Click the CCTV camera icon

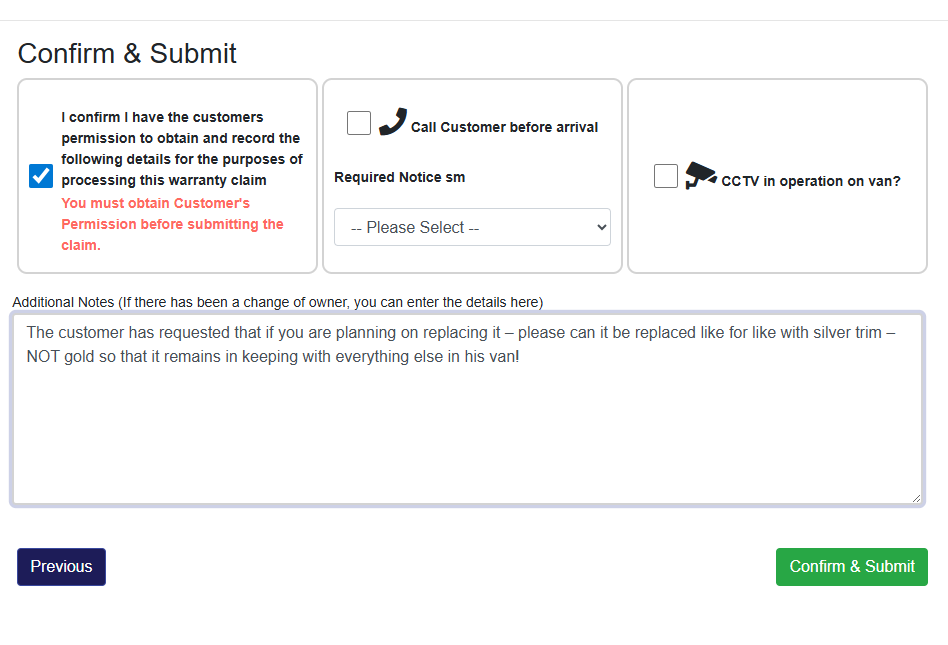700,177
